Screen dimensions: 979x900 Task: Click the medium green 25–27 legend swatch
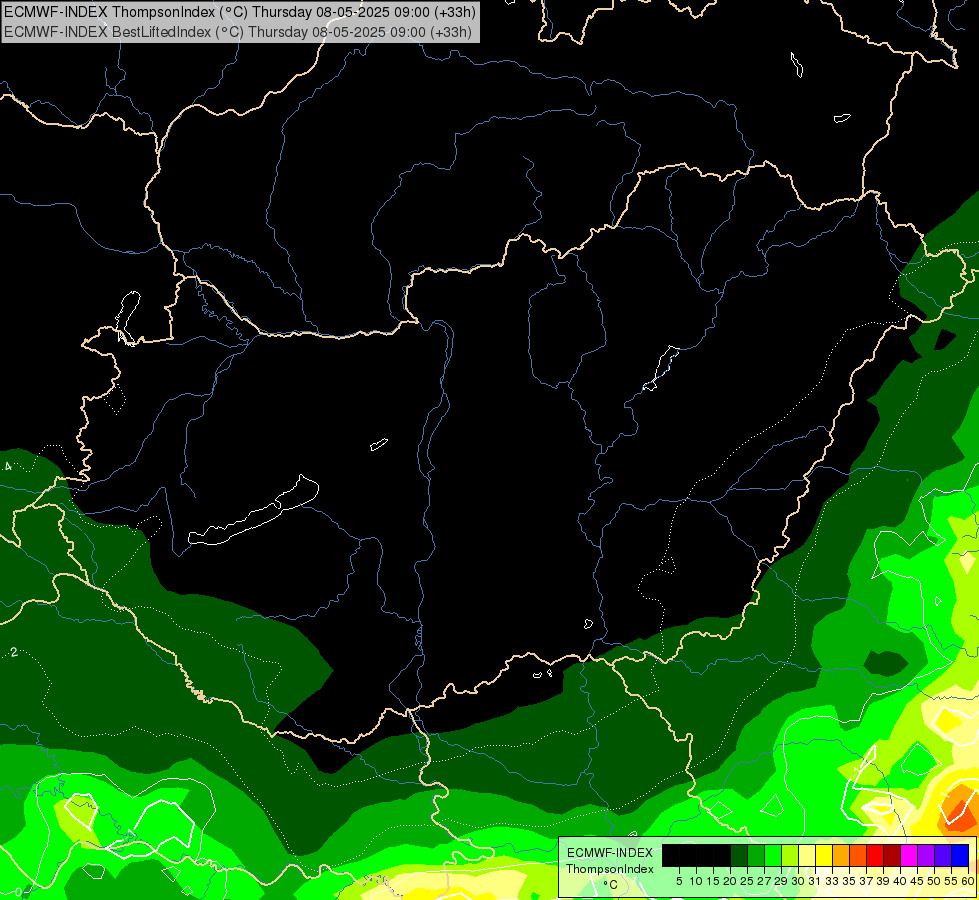tap(755, 855)
